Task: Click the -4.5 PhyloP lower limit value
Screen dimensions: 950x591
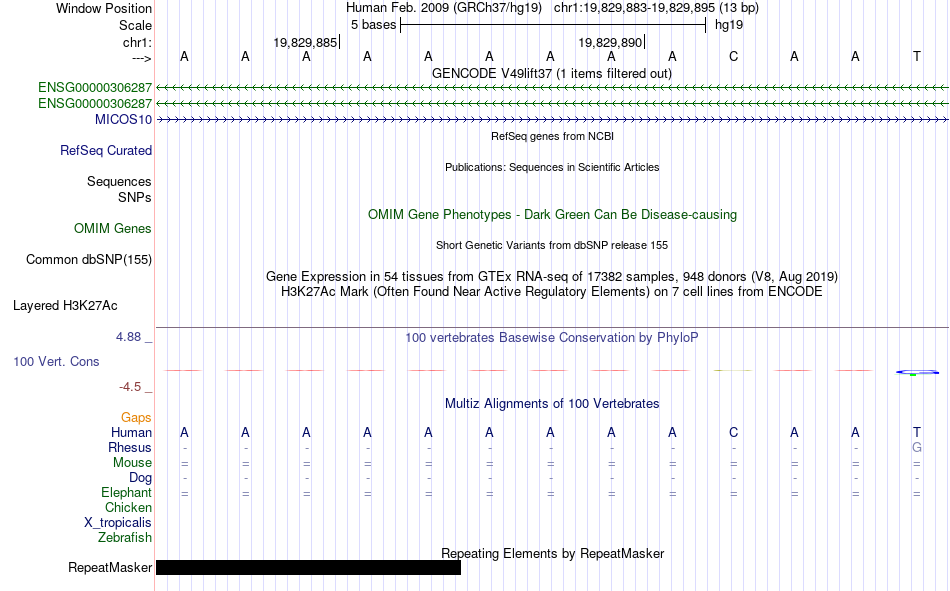Action: 130,387
